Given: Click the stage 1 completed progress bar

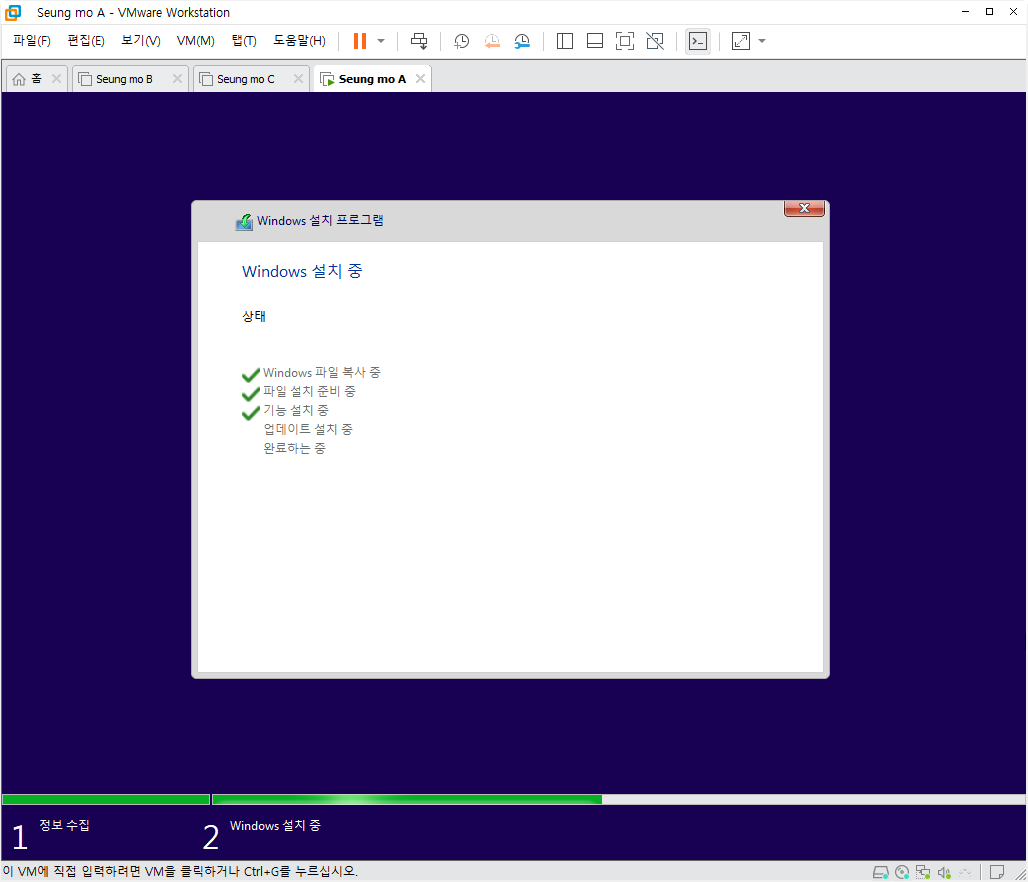Looking at the screenshot, I should pyautogui.click(x=106, y=799).
